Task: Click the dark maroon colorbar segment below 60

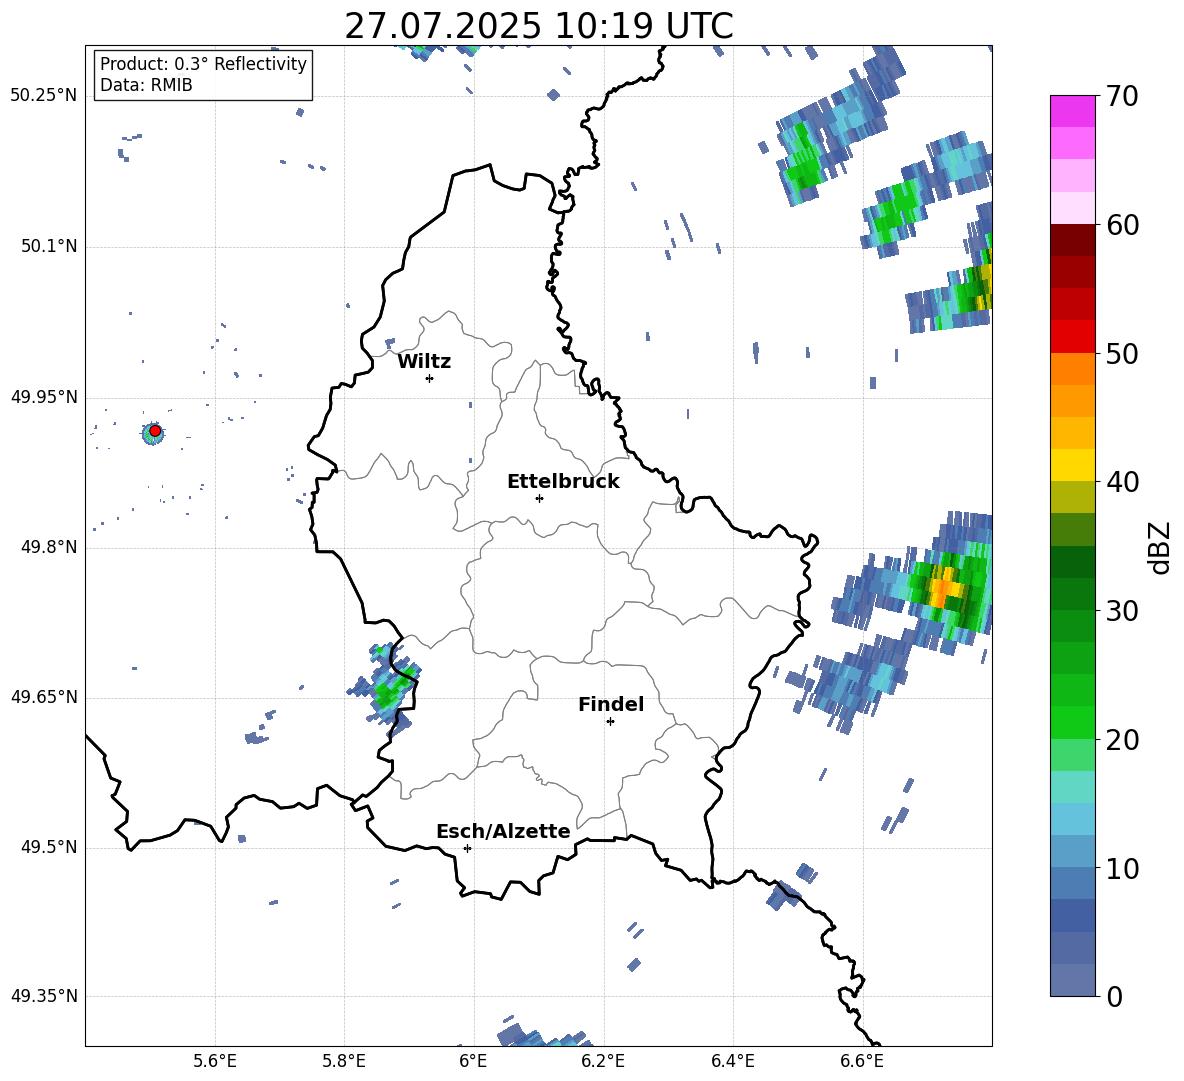Action: tap(1072, 240)
